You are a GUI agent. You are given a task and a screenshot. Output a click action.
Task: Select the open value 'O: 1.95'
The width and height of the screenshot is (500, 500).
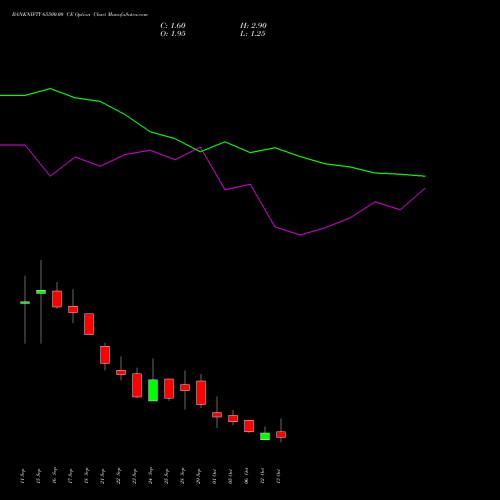(173, 34)
